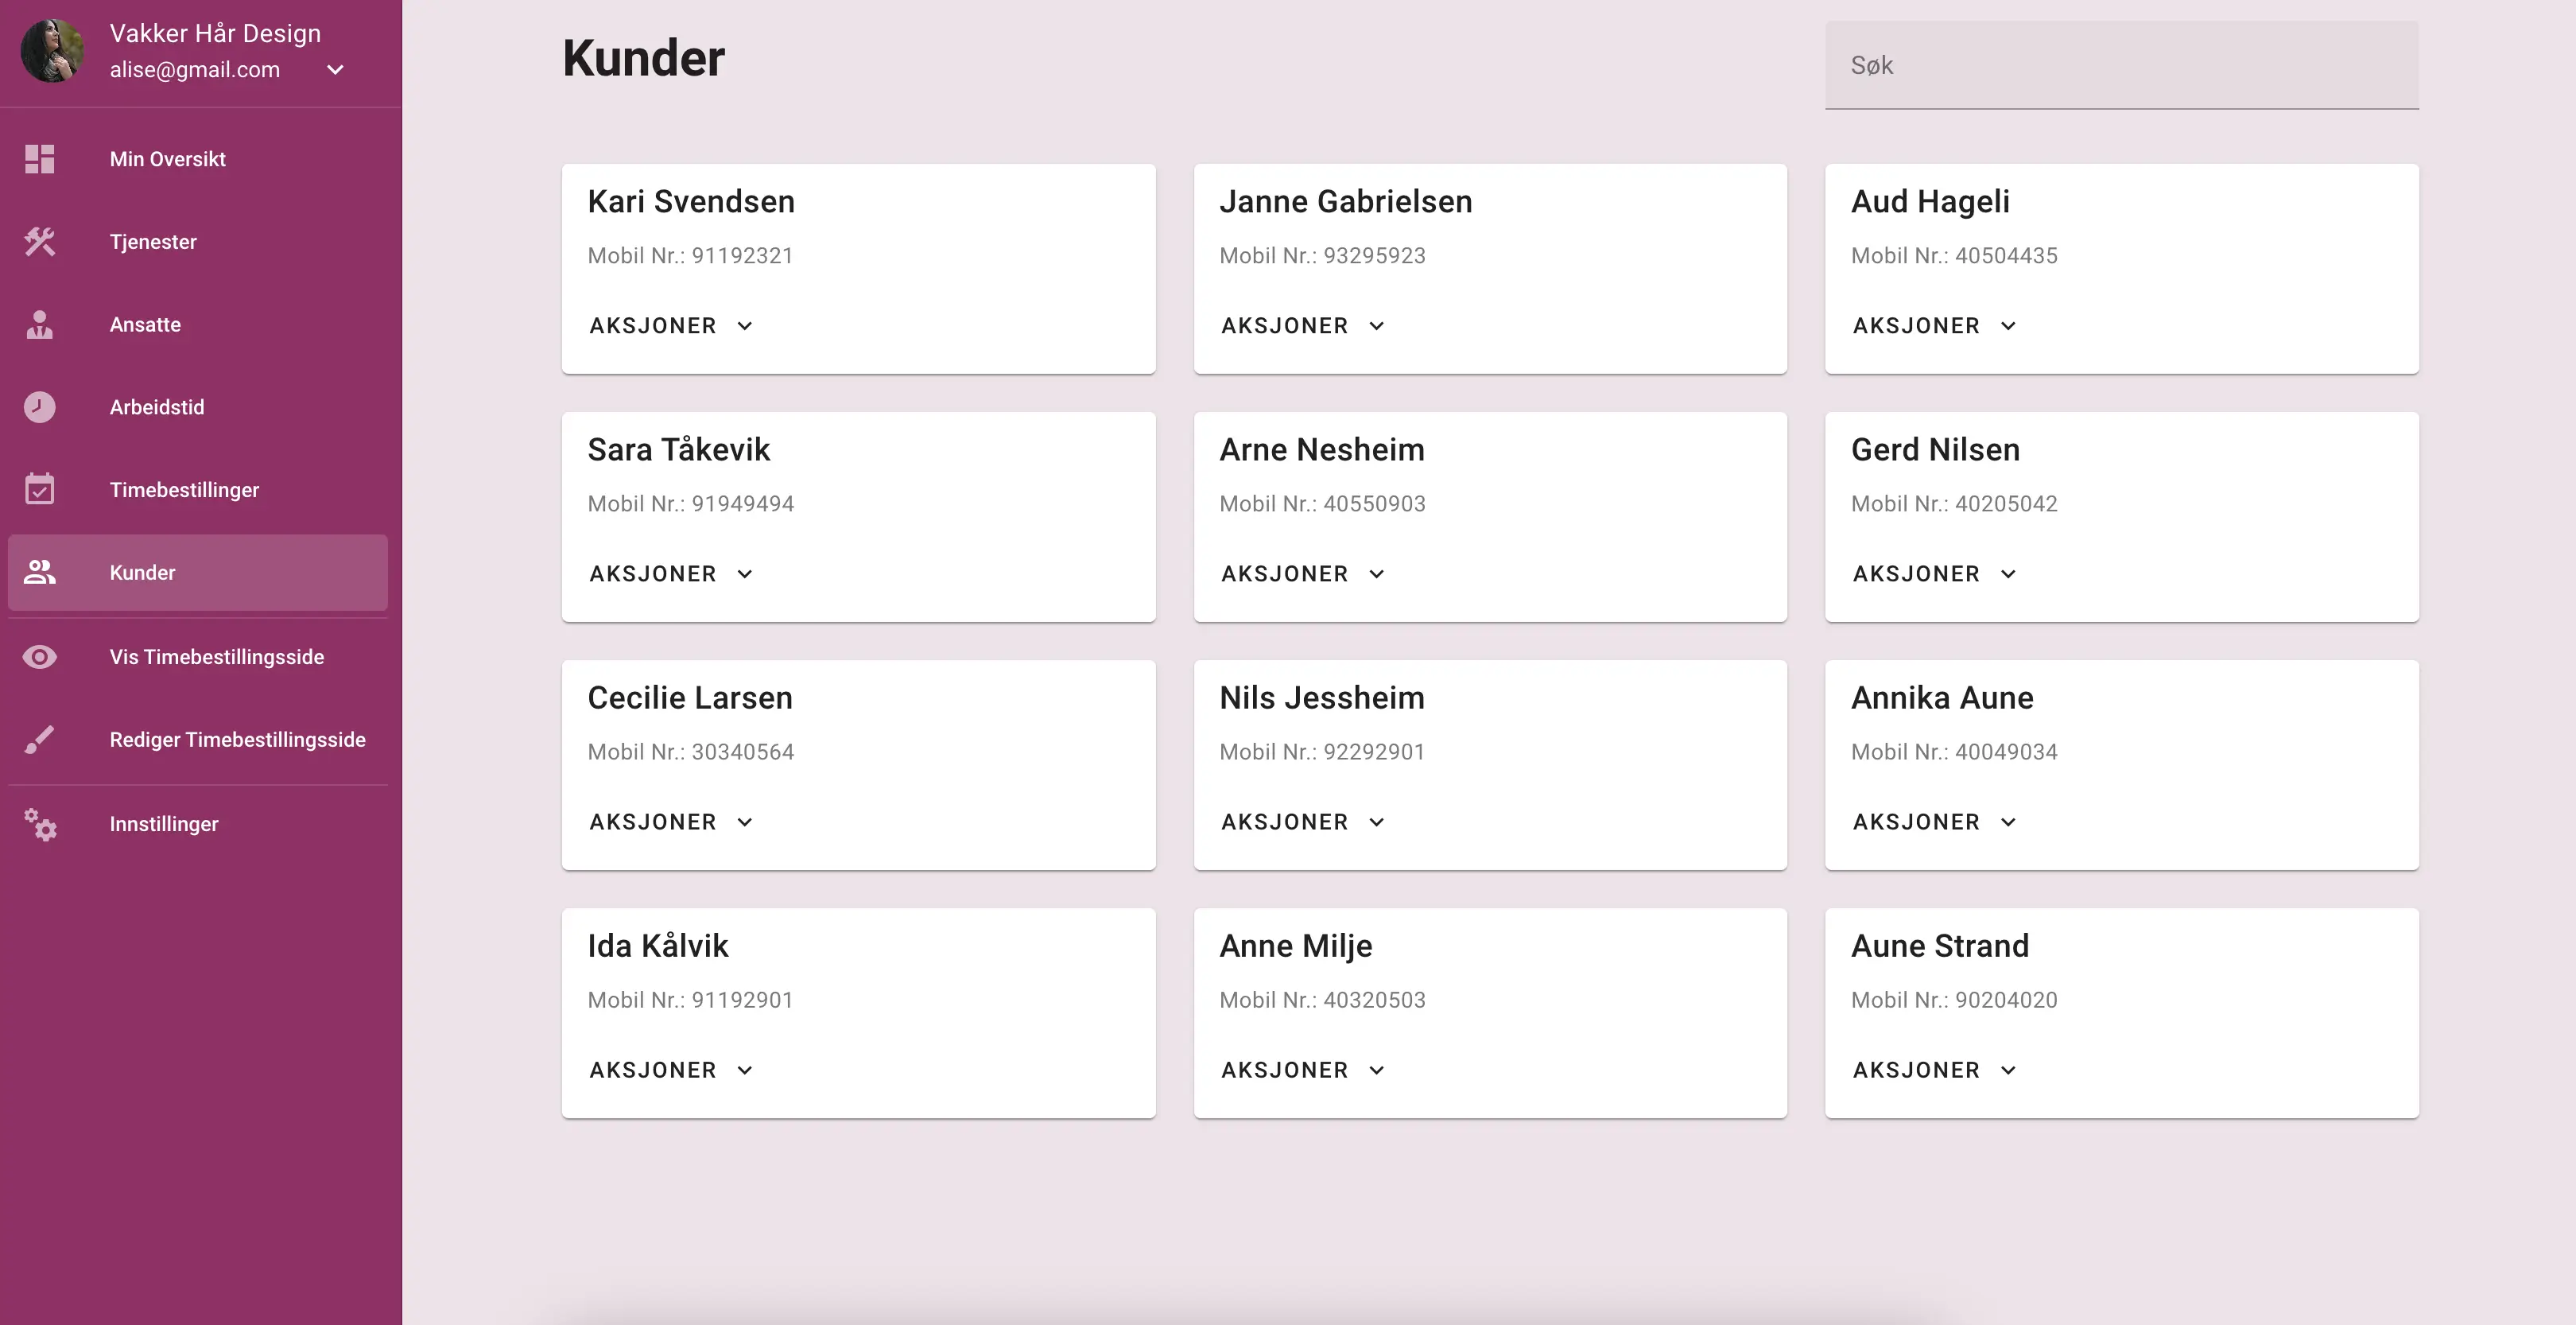
Task: Open Aksjoner dropdown on Aud Hageli card
Action: 1934,326
